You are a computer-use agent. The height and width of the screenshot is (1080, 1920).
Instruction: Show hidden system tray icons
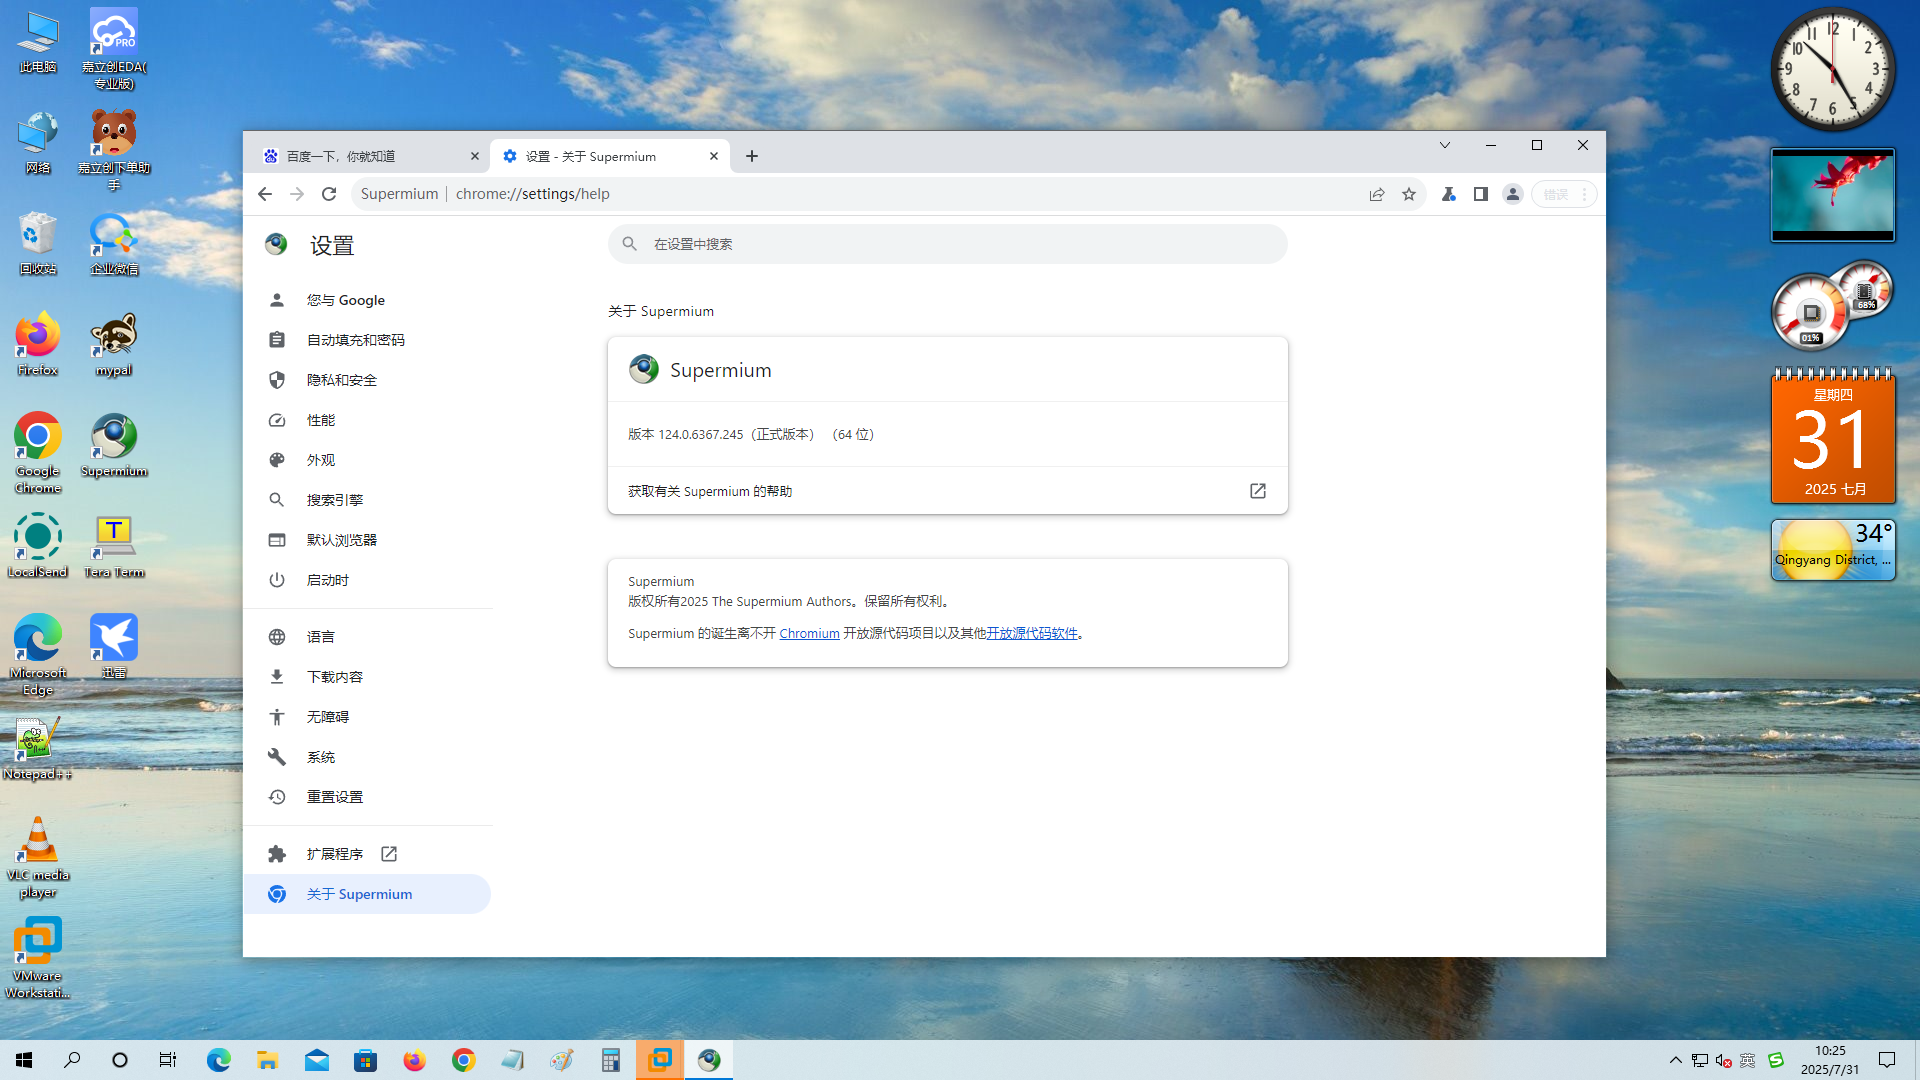tap(1676, 1060)
